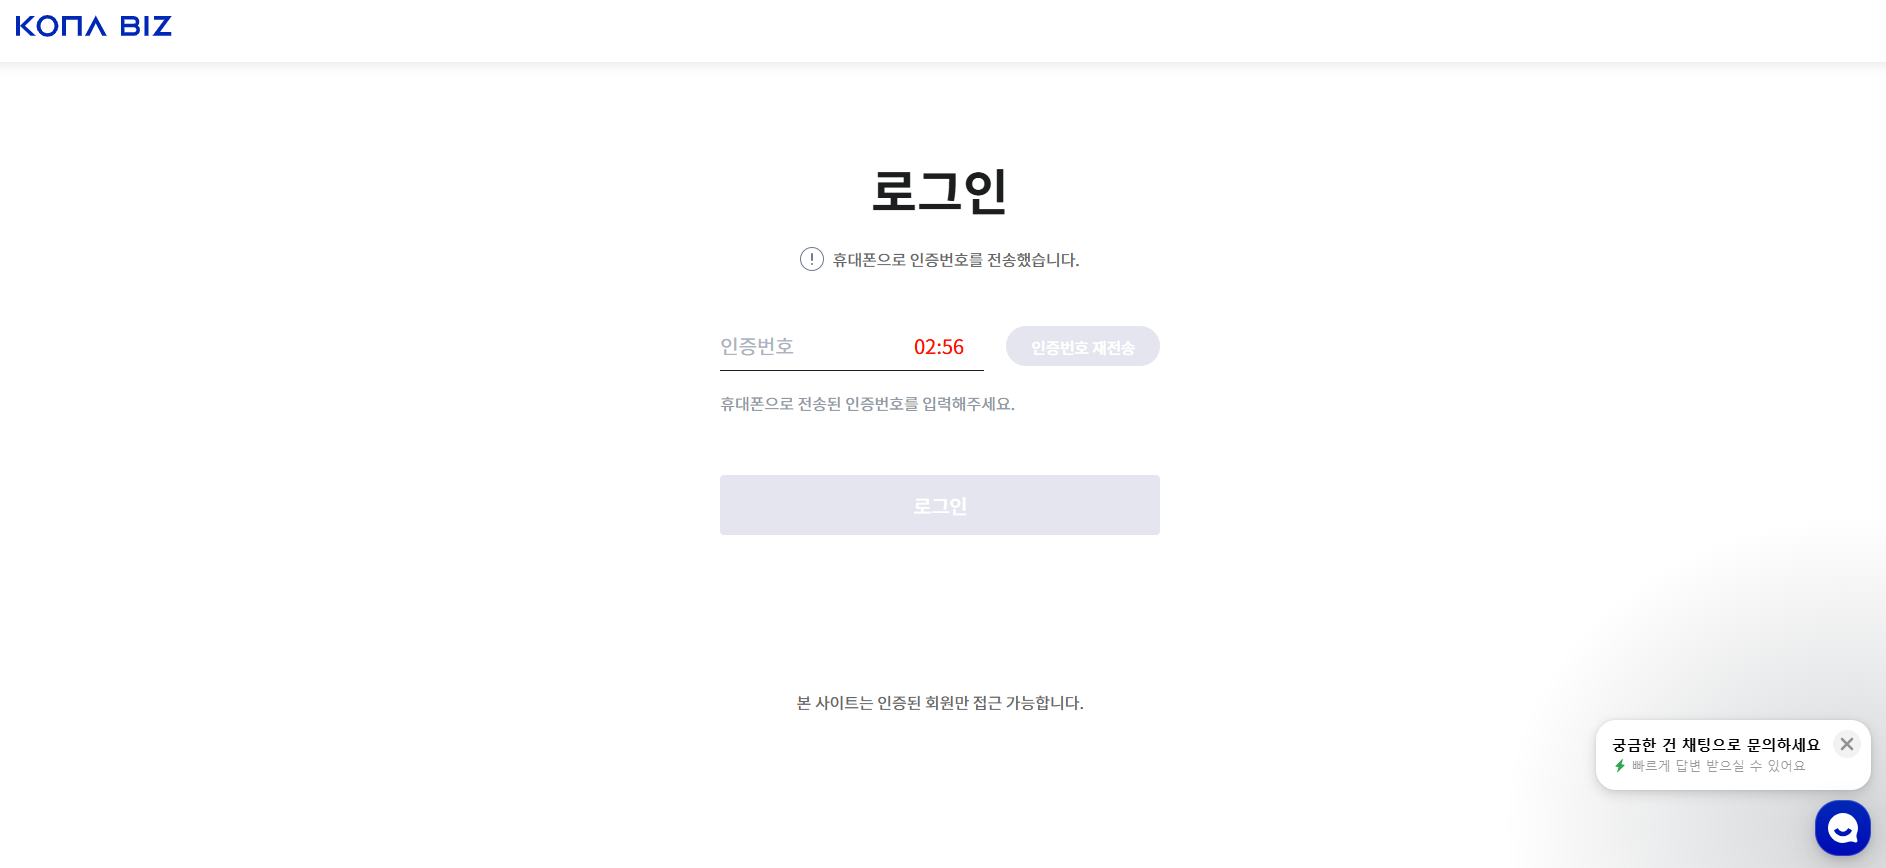Close the chat inquiry popup
Screen dimensions: 1886x868
pyautogui.click(x=1847, y=744)
